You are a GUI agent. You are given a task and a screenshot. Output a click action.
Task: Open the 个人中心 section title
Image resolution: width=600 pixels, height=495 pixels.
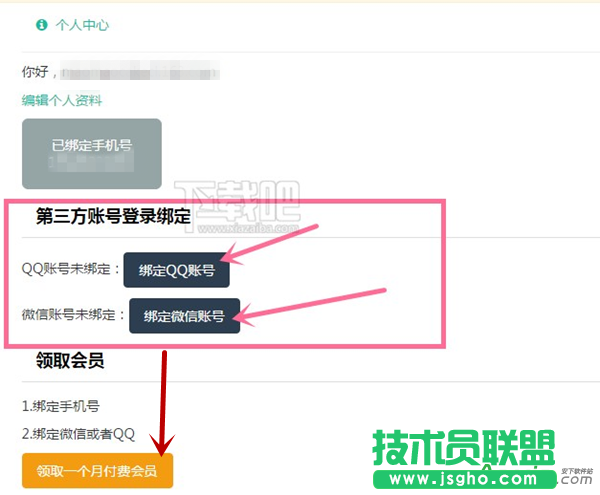[82, 23]
